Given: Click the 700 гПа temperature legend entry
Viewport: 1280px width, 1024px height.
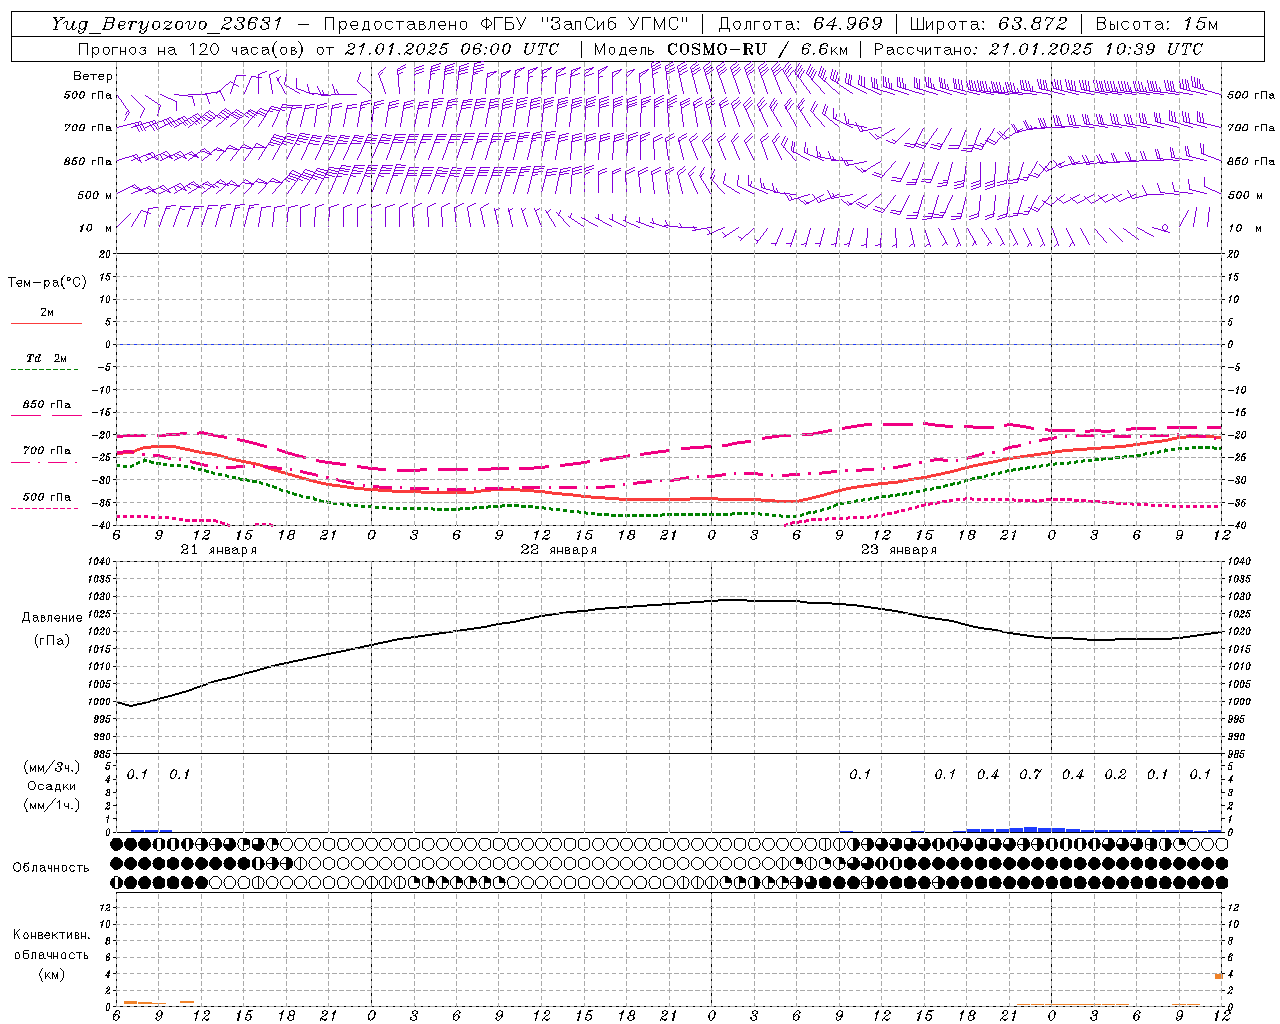Looking at the screenshot, I should coord(47,451).
